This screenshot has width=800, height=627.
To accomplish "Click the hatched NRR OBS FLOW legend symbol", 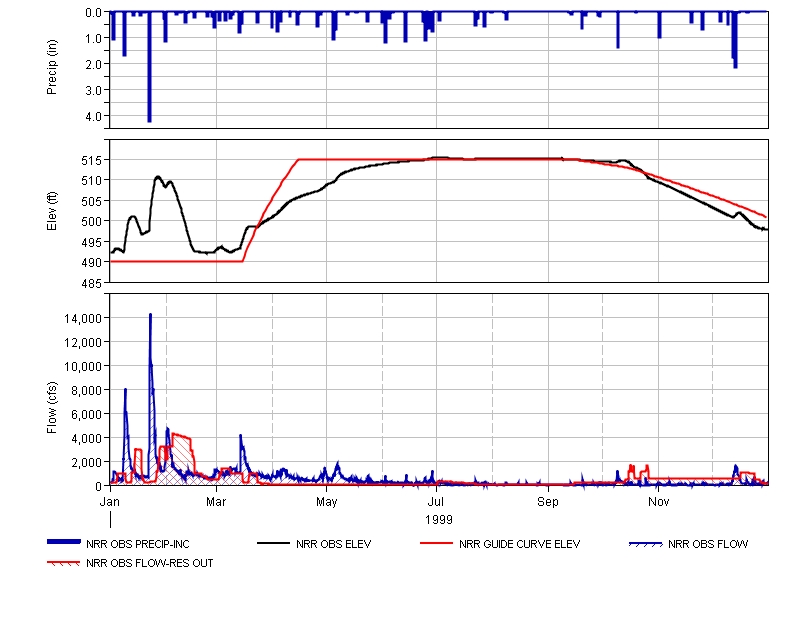I will coord(645,544).
